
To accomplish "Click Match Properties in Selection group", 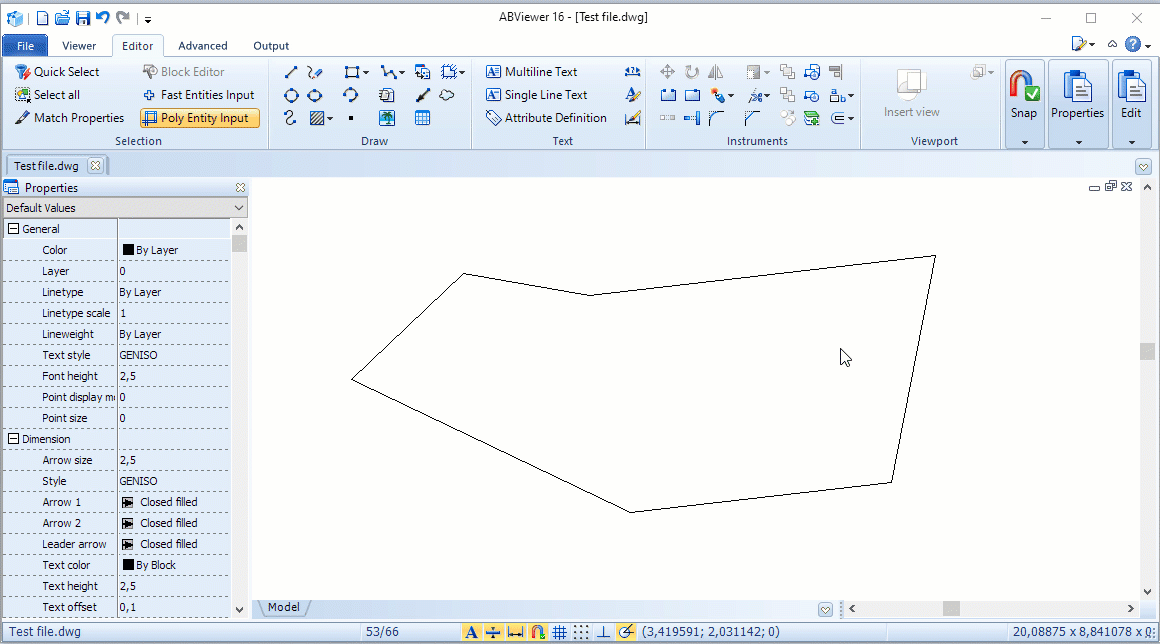I will [68, 117].
